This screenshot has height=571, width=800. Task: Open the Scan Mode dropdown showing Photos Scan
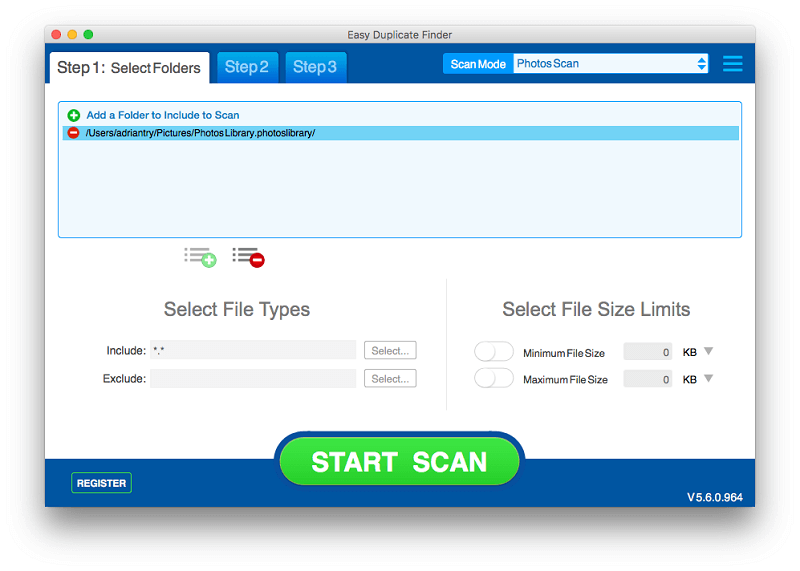pyautogui.click(x=611, y=64)
